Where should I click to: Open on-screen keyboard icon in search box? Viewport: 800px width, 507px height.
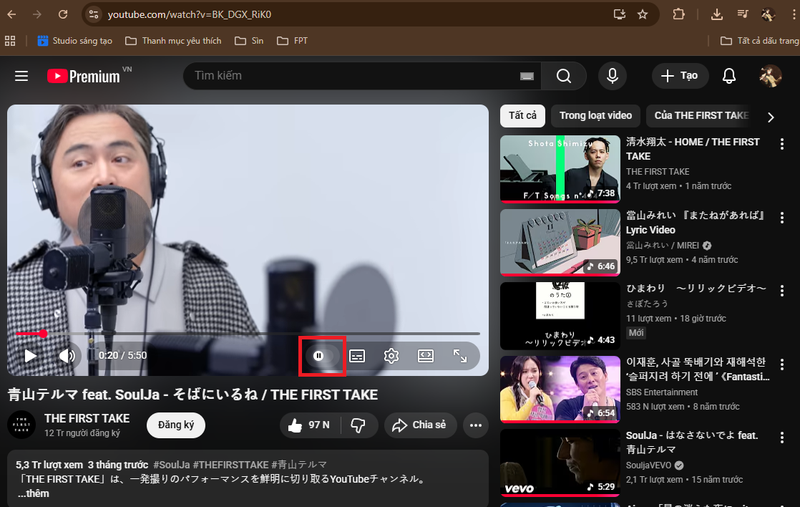pos(527,76)
